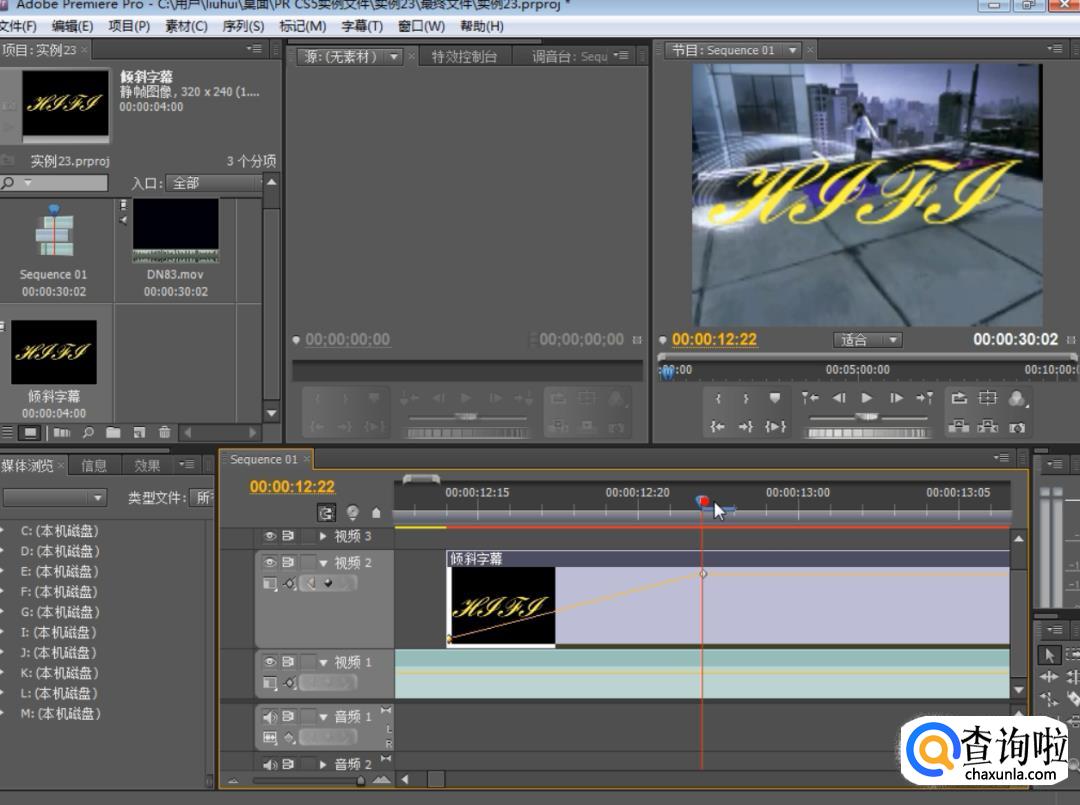Mute the 音频 1 track speaker icon
Image resolution: width=1080 pixels, height=805 pixels.
pos(270,717)
